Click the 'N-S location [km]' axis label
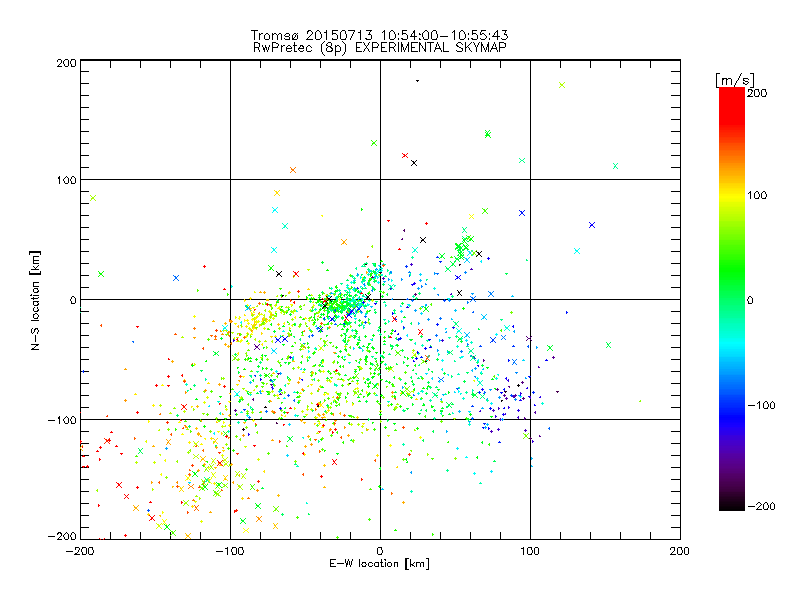800x600 pixels. coord(35,300)
